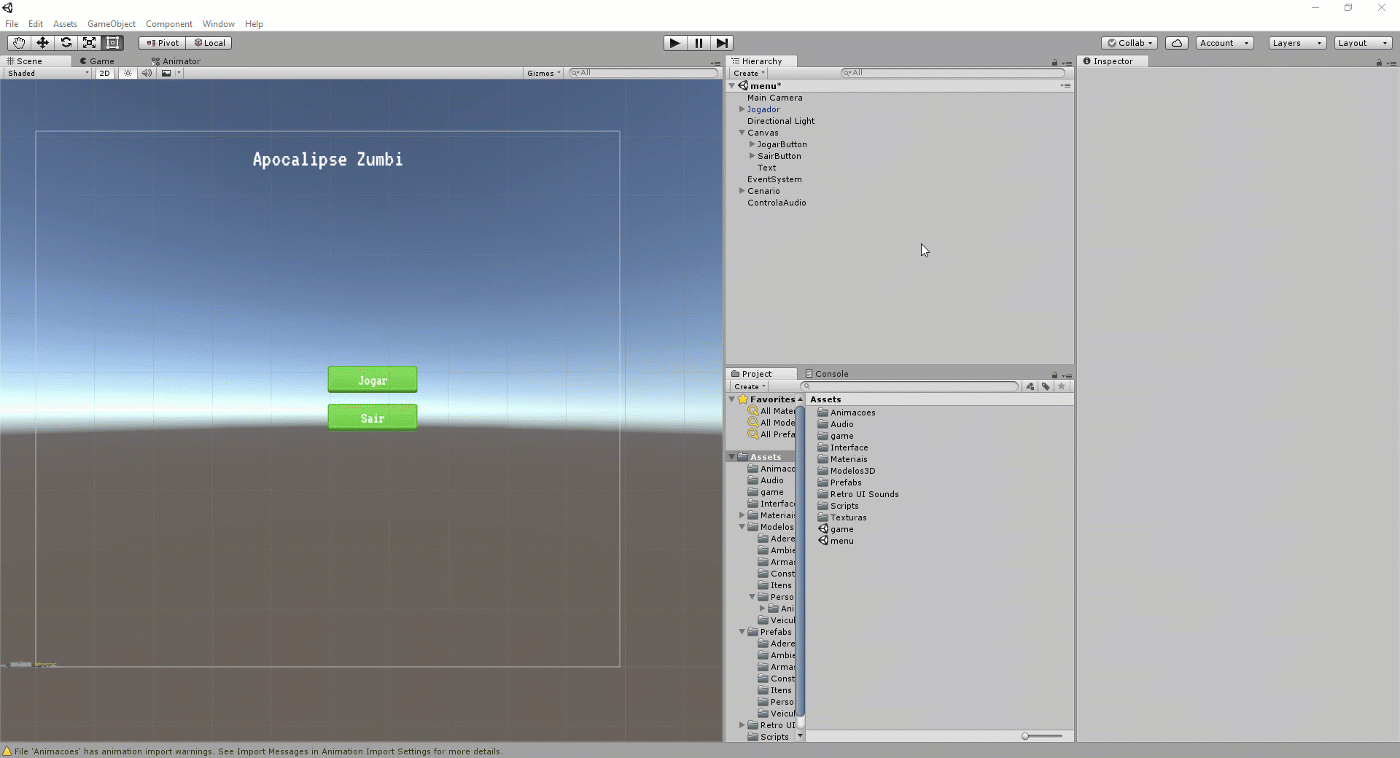Click the Step forward playback icon
Image resolution: width=1400 pixels, height=758 pixels.
point(722,43)
